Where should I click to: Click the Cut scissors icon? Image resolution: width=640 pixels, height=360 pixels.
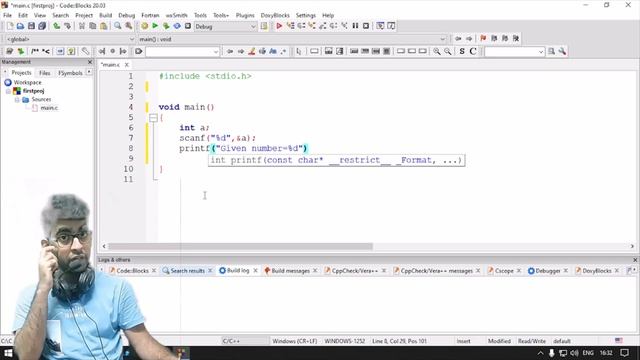pyautogui.click(x=82, y=26)
